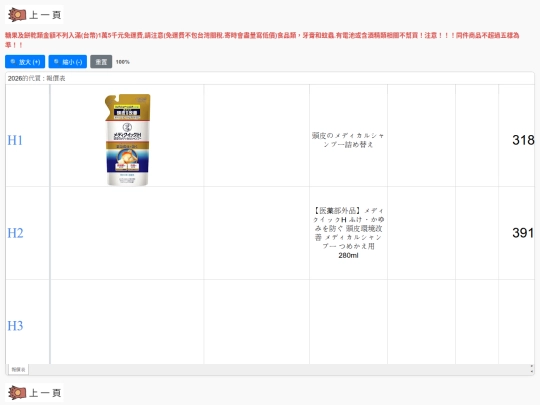
Task: Click the magnifier icon in 縮小 button
Action: click(x=56, y=62)
